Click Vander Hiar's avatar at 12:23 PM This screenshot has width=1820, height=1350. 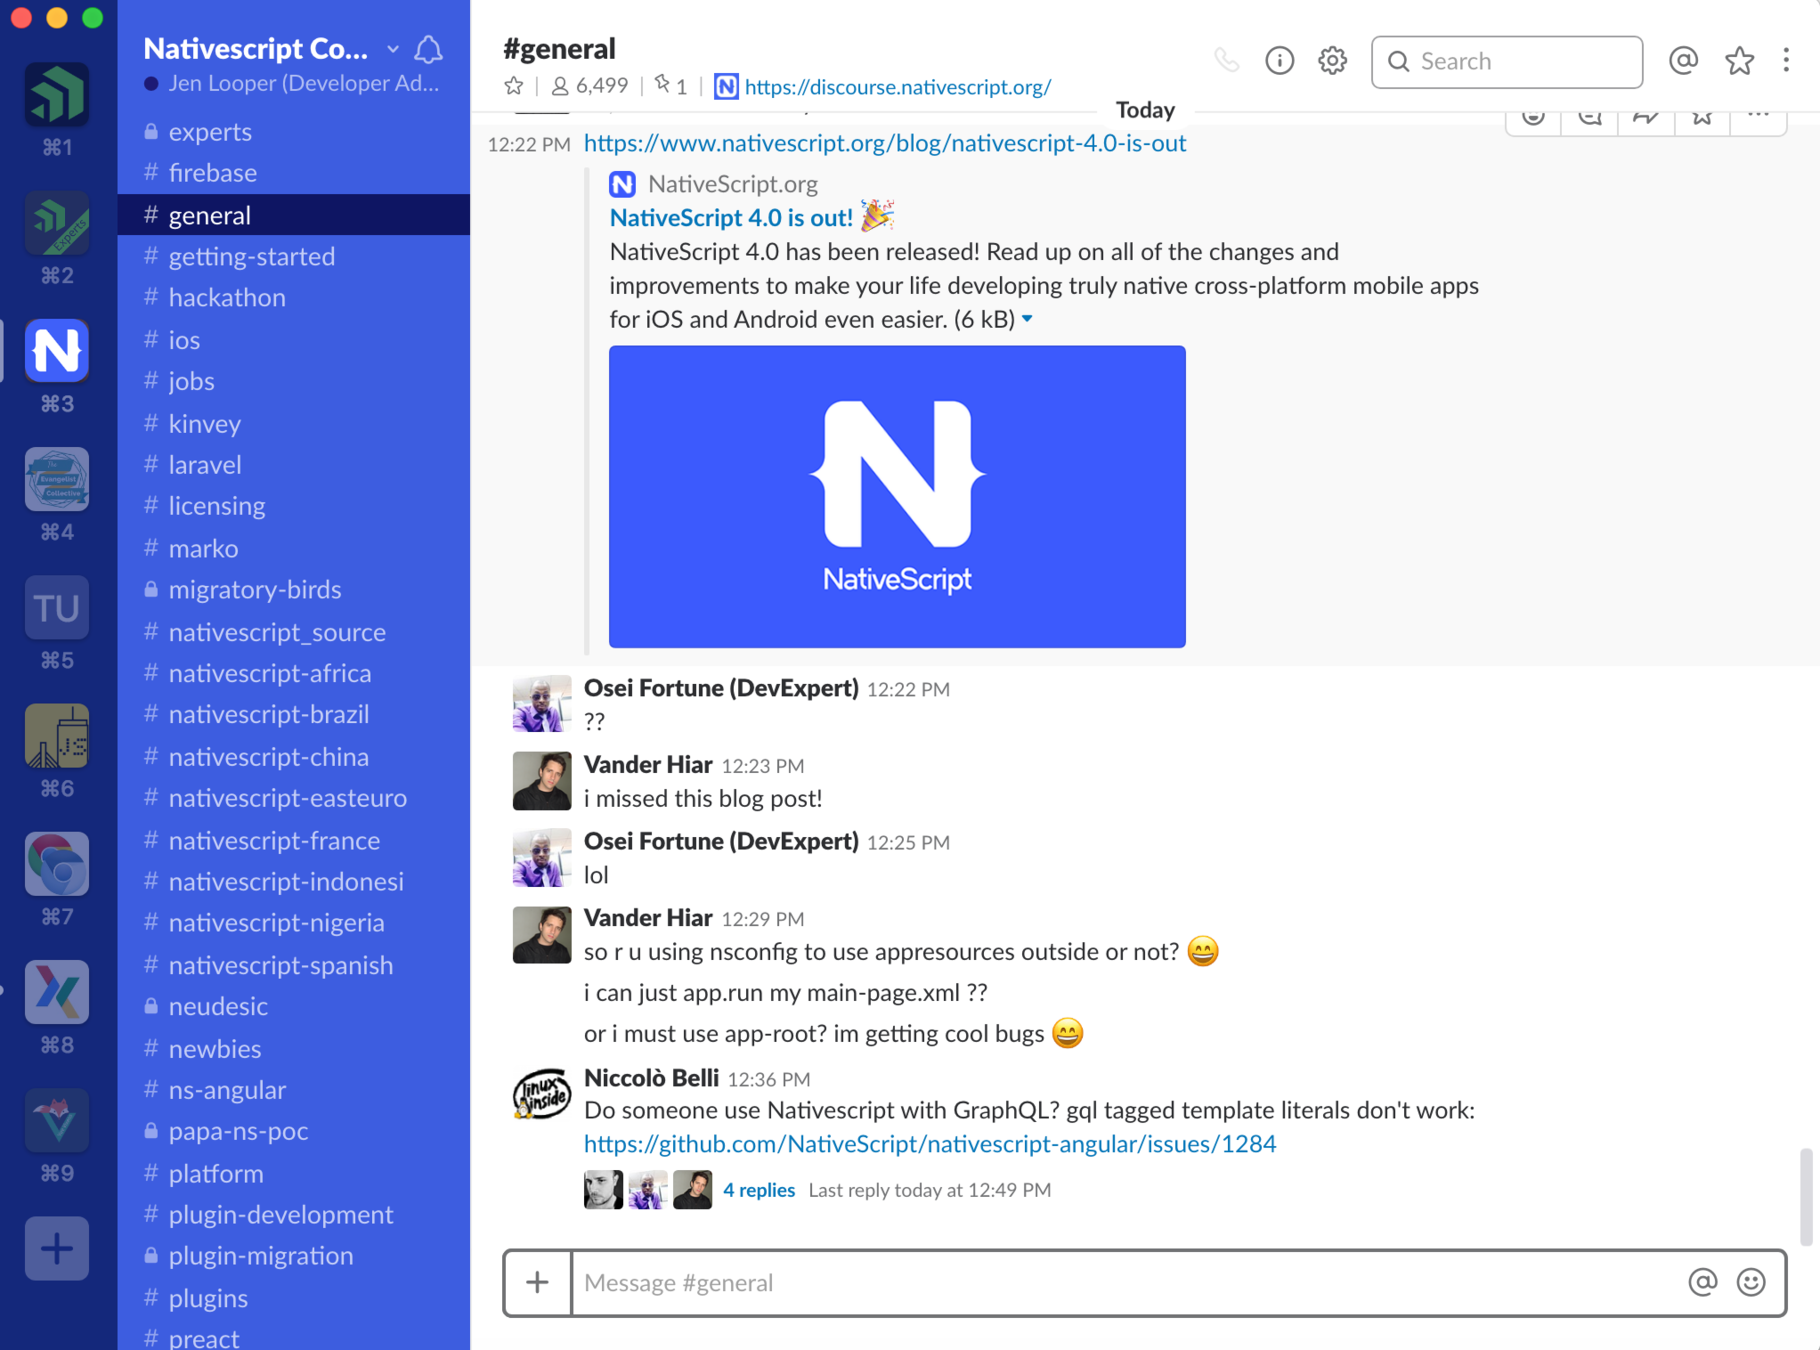(x=542, y=780)
